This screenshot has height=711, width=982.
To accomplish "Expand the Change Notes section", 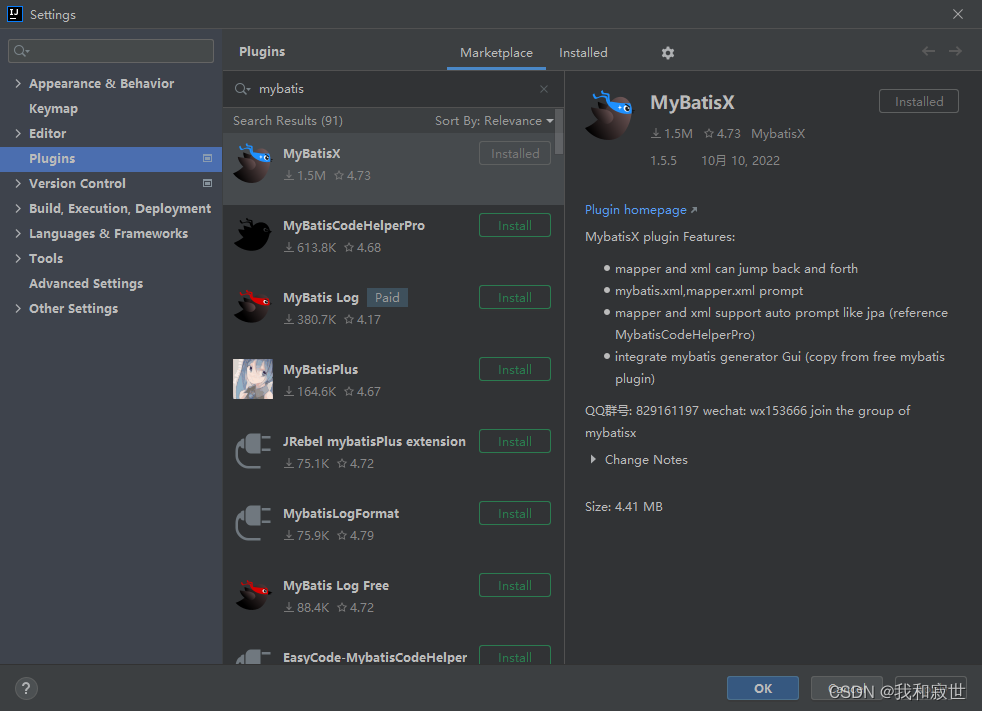I will pos(592,460).
